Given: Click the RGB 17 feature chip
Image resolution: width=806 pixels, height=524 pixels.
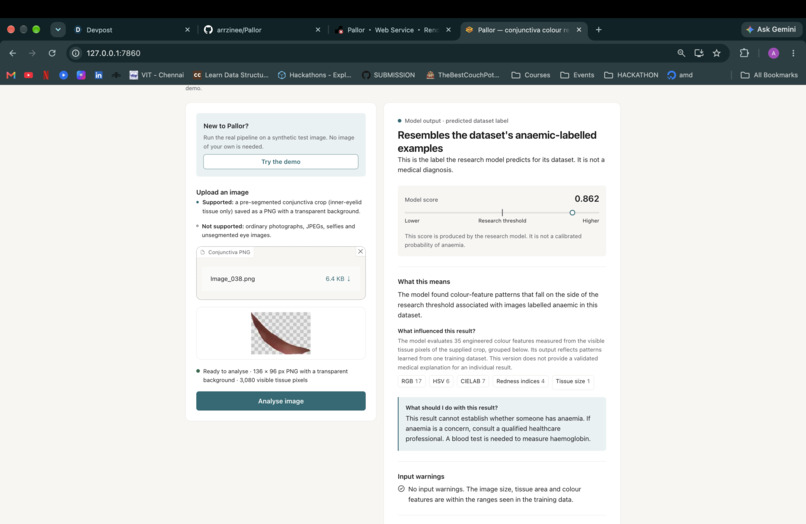Looking at the screenshot, I should (411, 381).
